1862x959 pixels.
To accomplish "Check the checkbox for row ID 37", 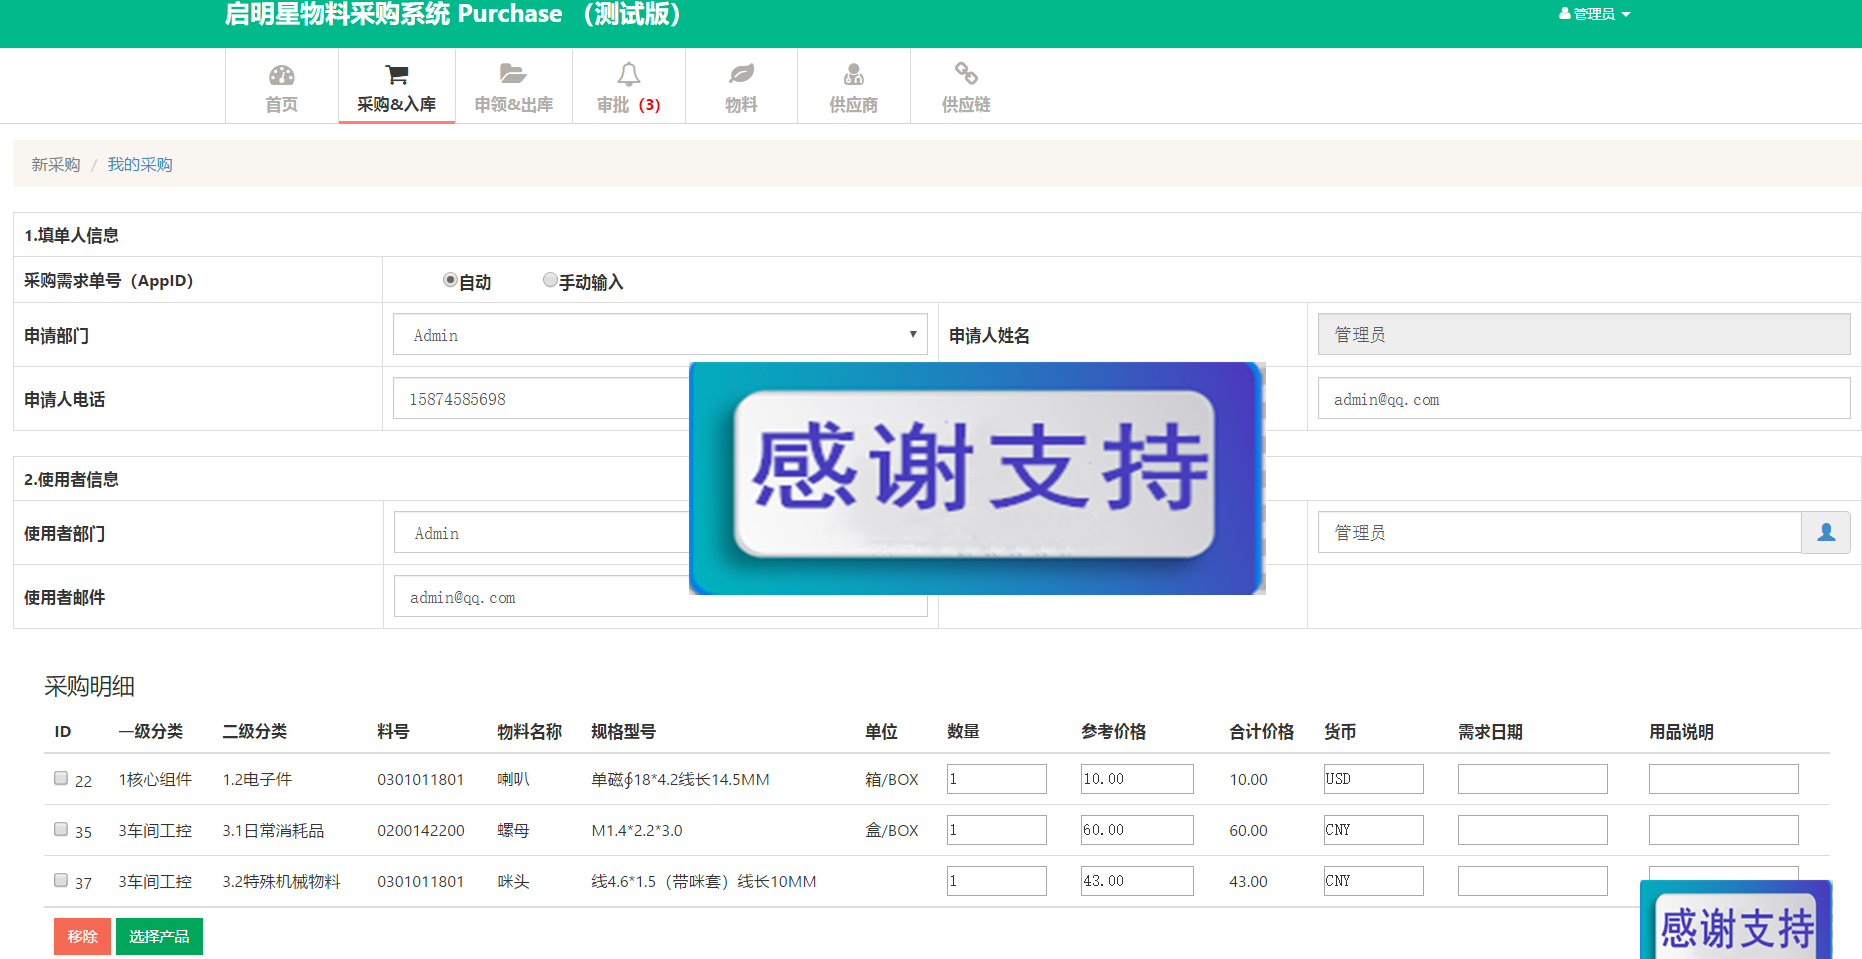I will 61,880.
